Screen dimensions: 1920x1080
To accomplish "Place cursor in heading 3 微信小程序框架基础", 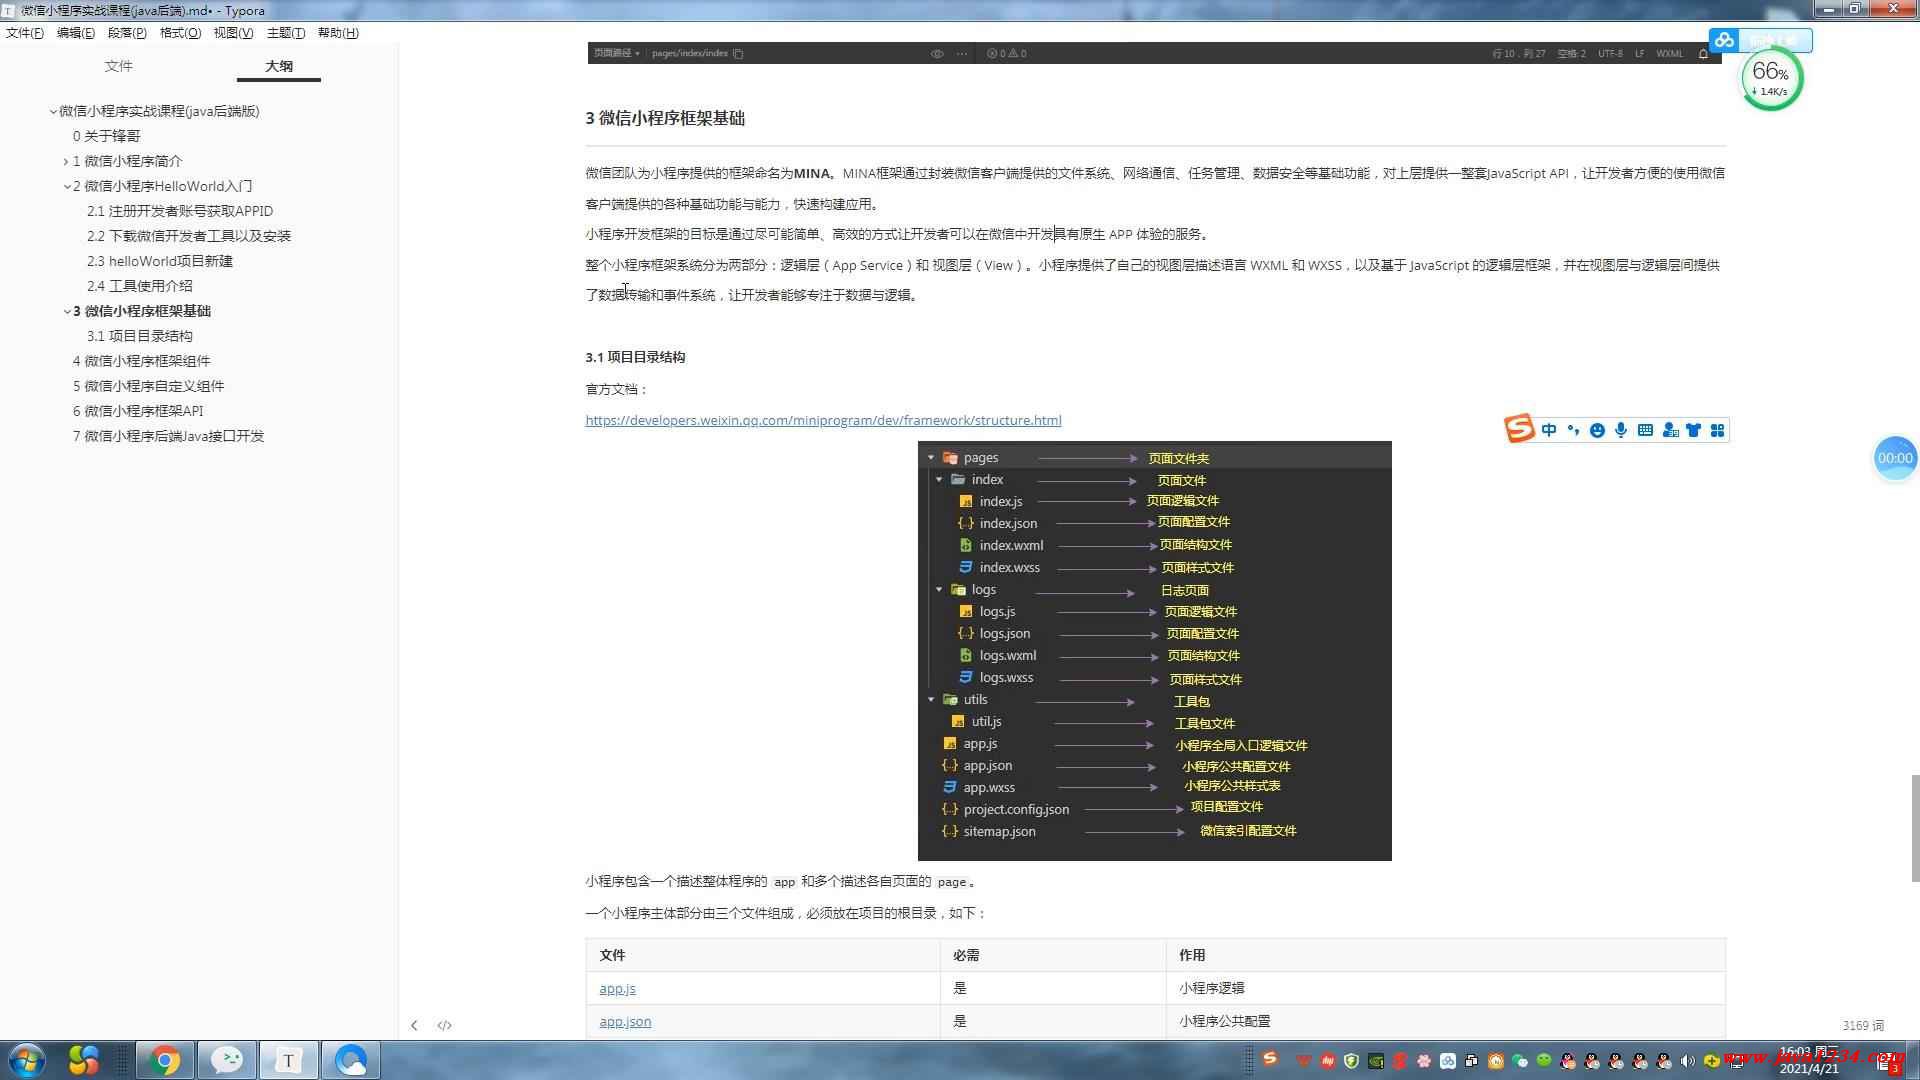I will [x=665, y=118].
